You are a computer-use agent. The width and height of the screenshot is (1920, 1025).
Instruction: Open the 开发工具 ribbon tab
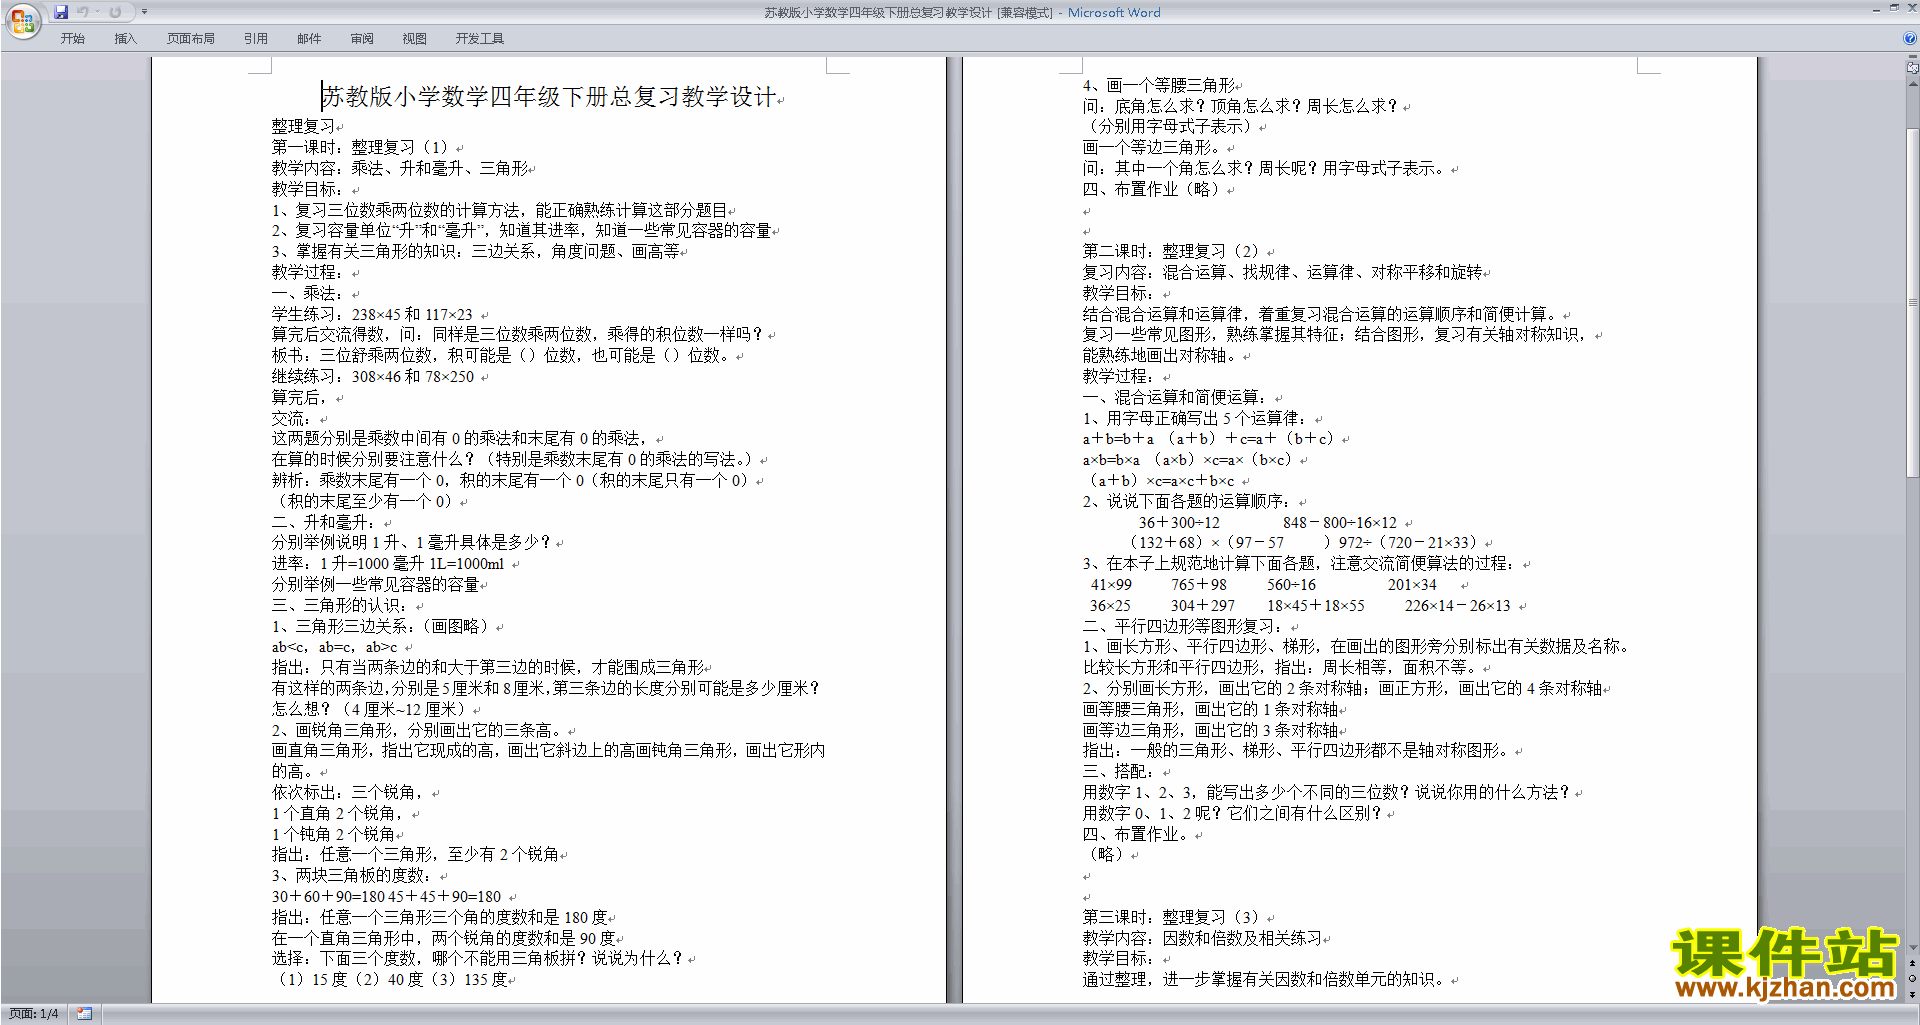pos(480,39)
